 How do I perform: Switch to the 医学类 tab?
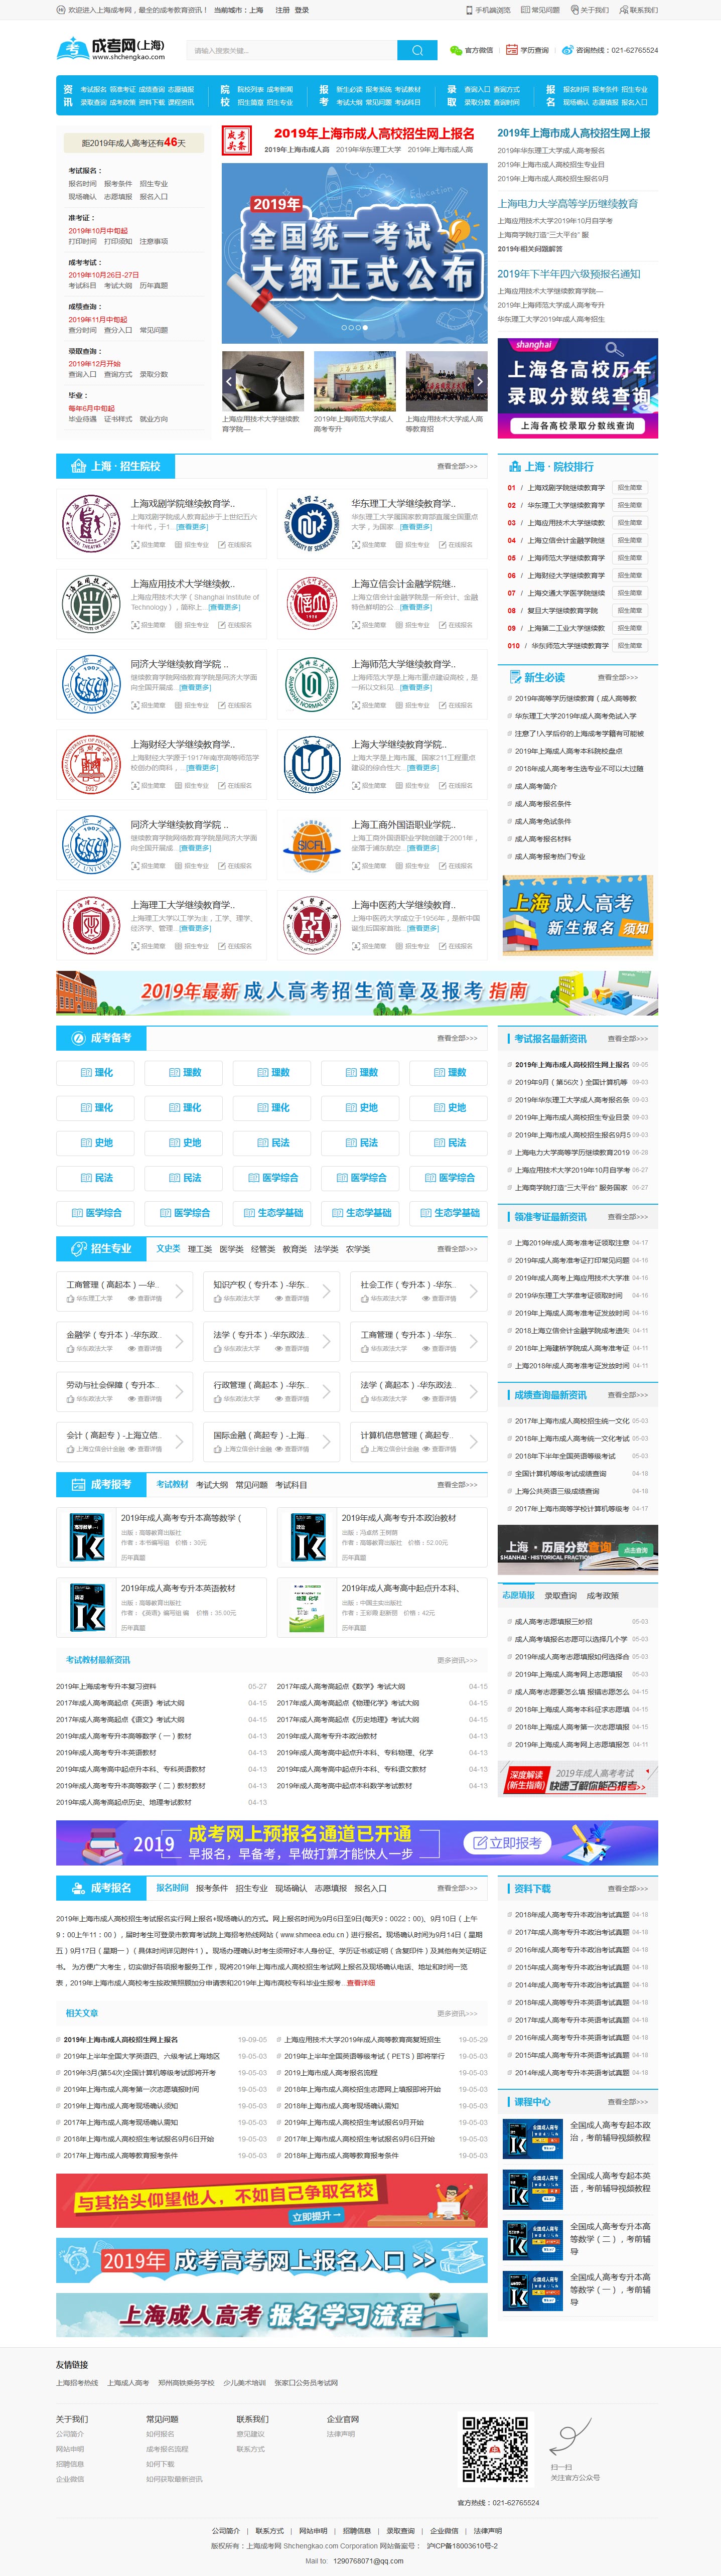click(231, 1249)
